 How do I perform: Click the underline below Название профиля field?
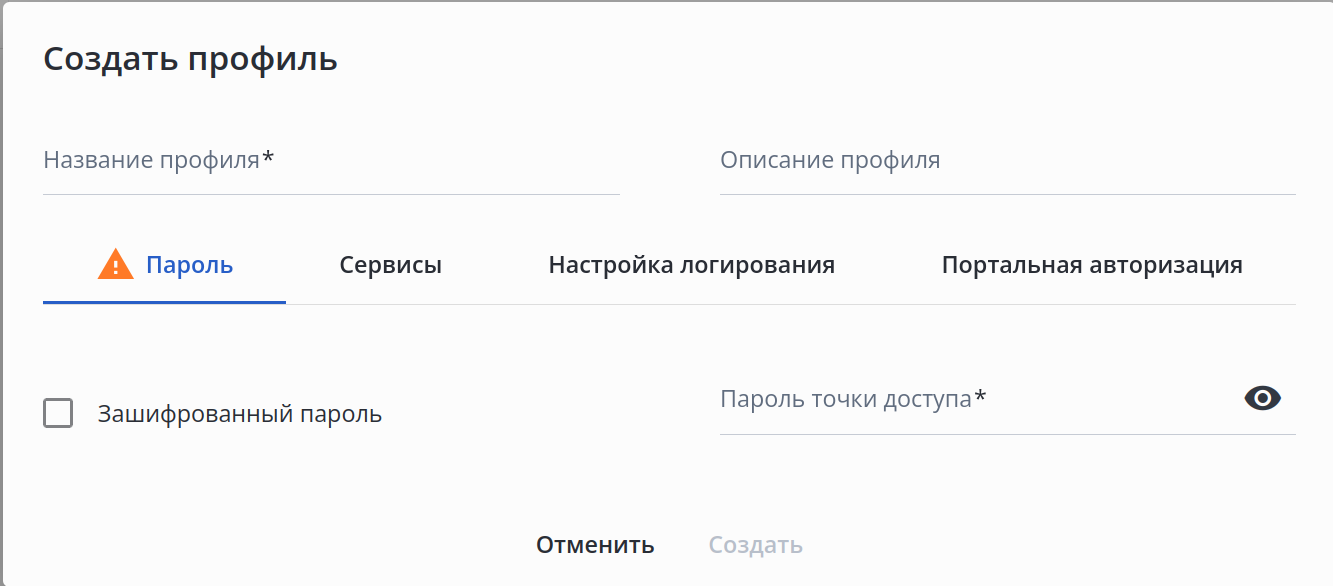(x=331, y=194)
